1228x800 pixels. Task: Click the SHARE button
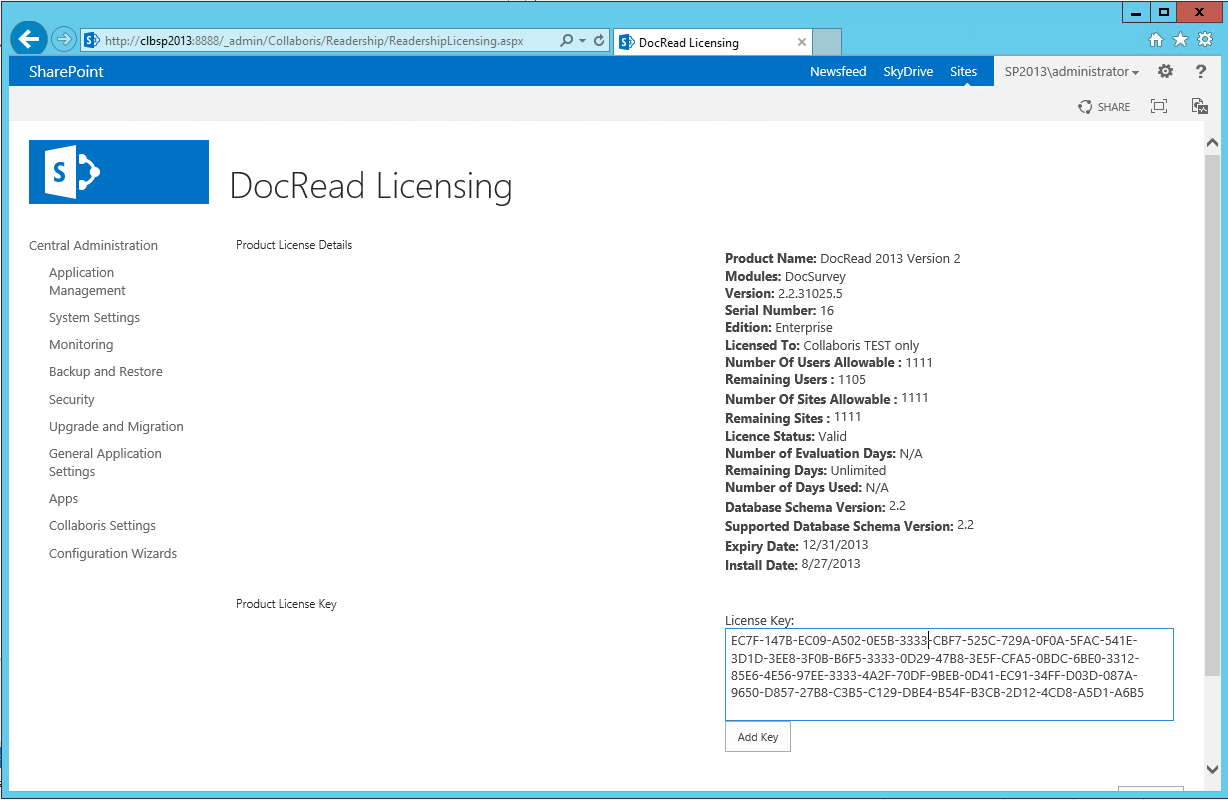point(1104,107)
